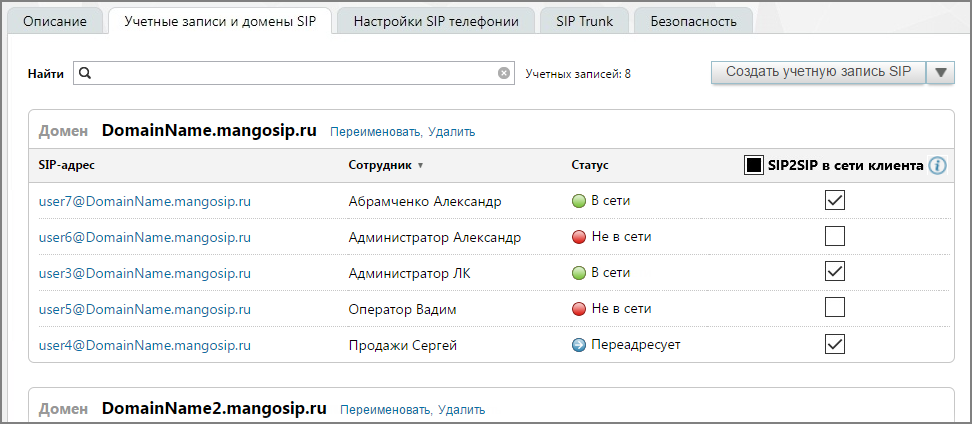Click Удалить for DomainName2.mangosip.ru
The image size is (972, 424).
[x=462, y=410]
